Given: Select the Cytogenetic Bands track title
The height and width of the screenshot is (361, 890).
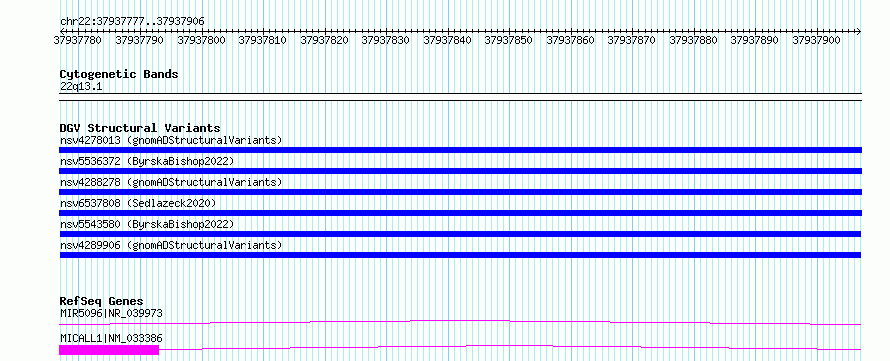Looking at the screenshot, I should 119,74.
